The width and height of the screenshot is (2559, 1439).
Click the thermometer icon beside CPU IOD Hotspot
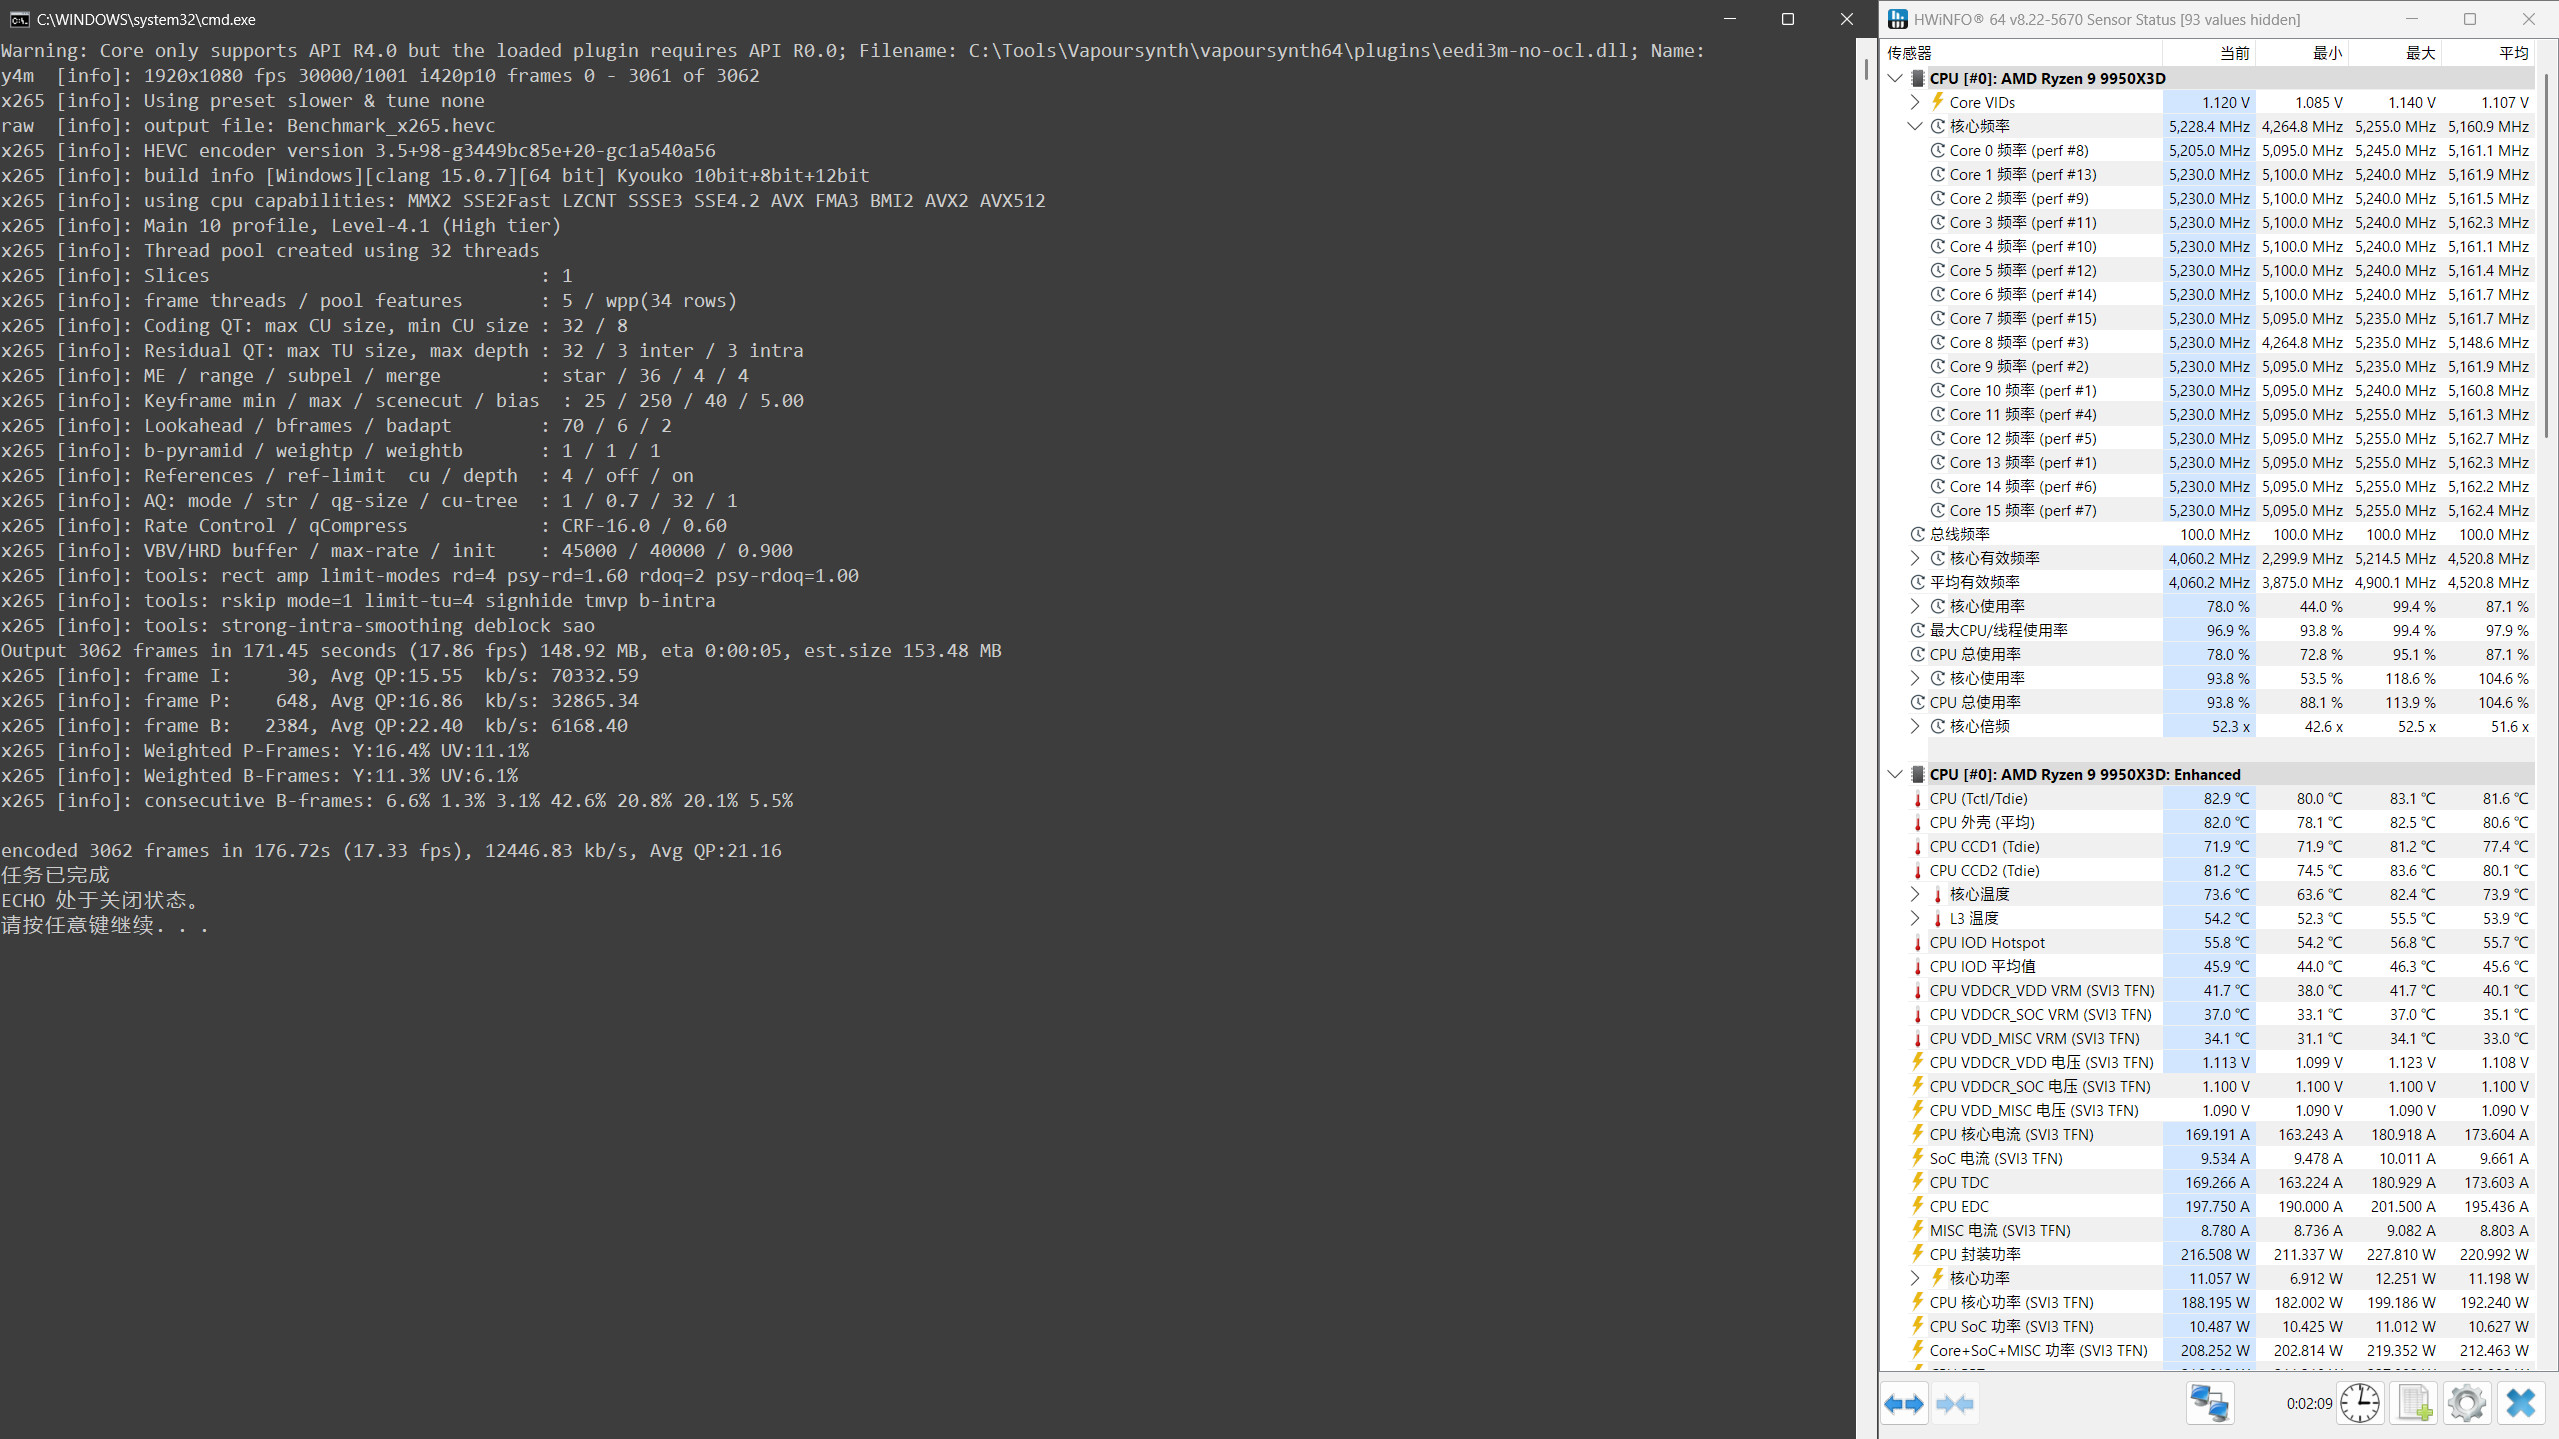[1917, 942]
